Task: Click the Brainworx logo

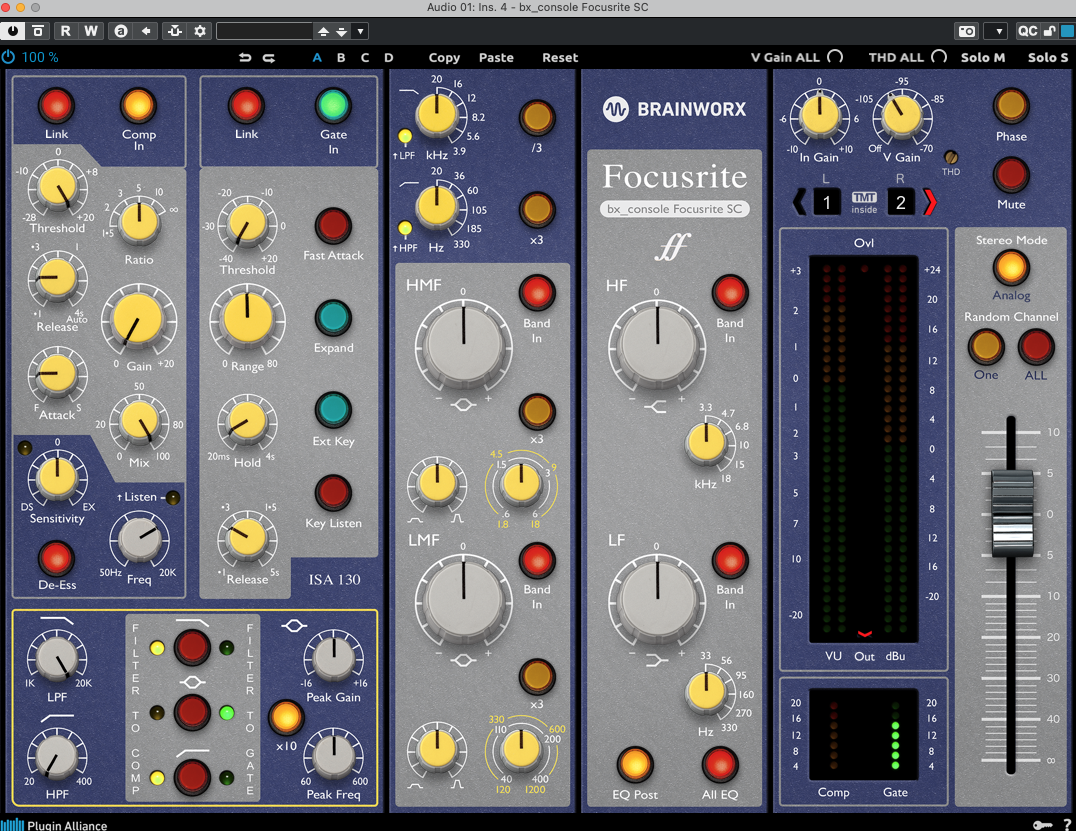Action: [674, 109]
